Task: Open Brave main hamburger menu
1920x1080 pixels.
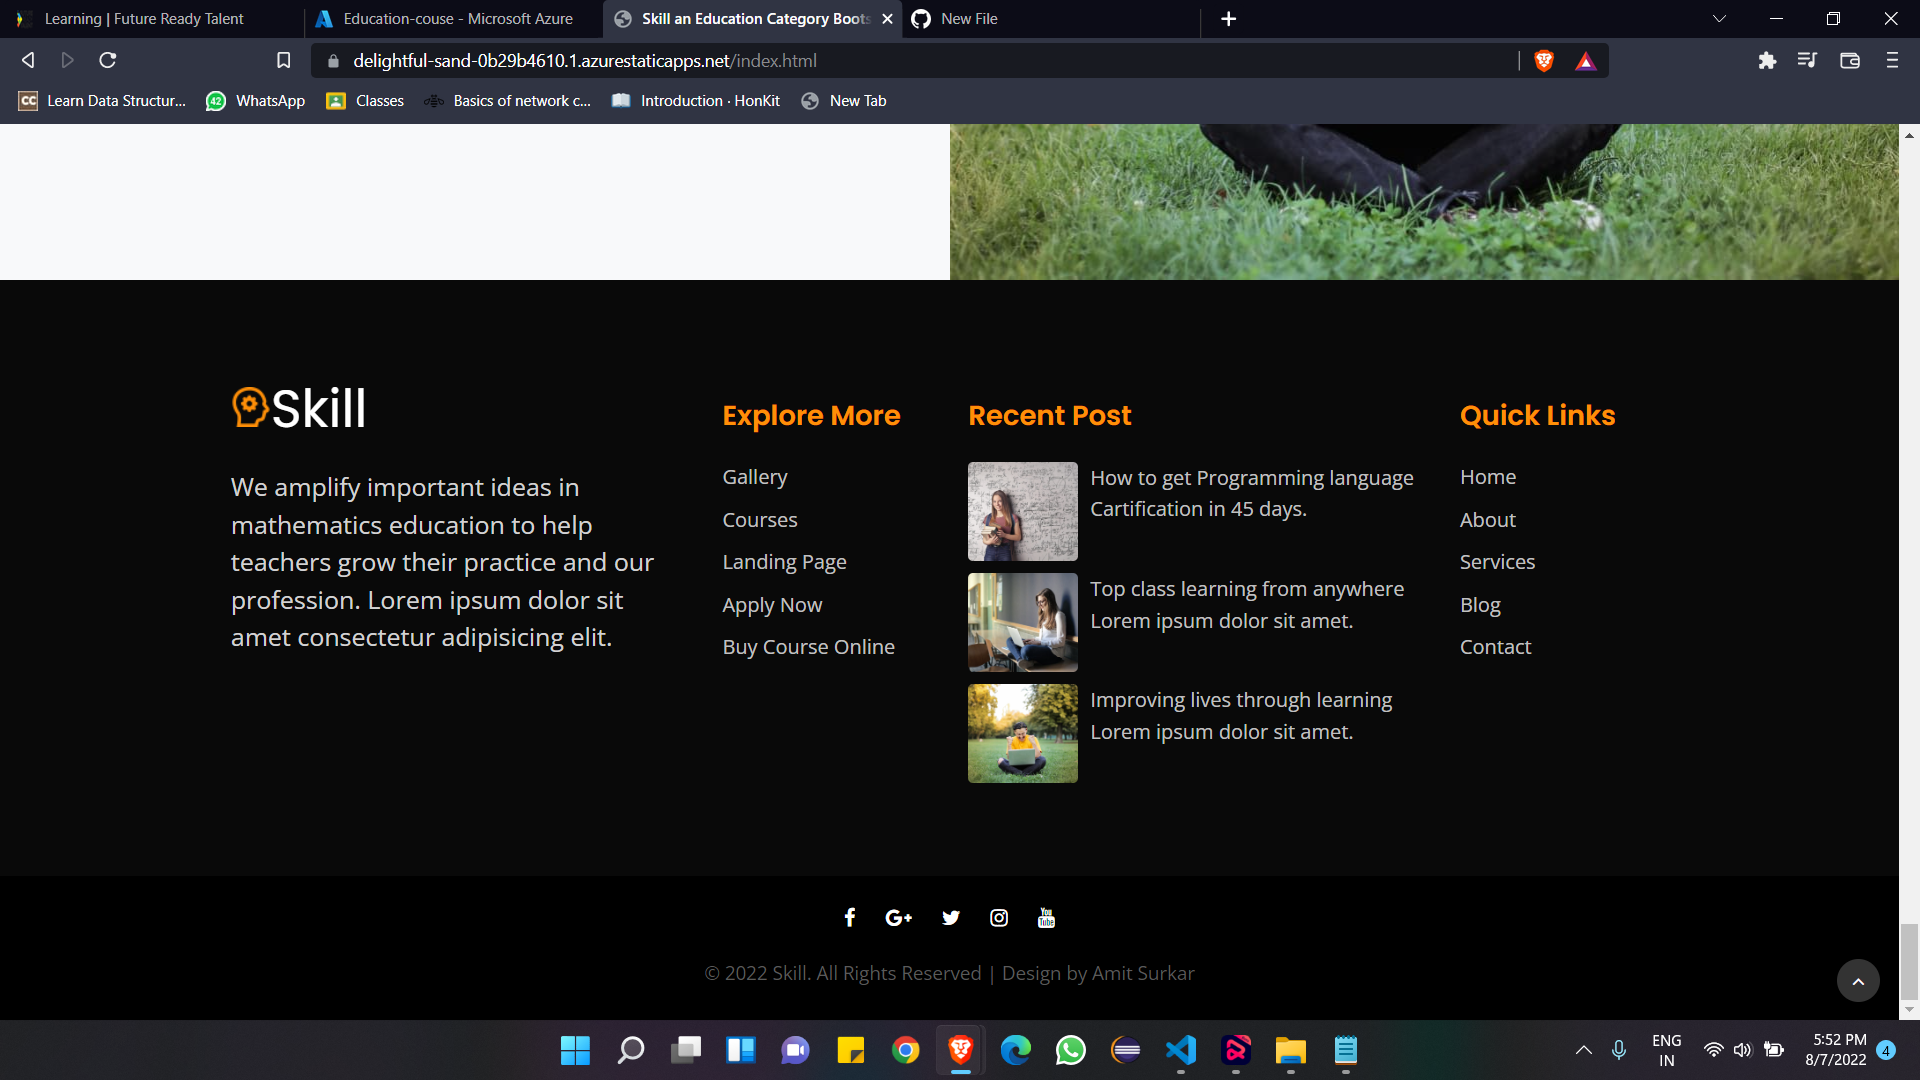Action: click(x=1891, y=61)
